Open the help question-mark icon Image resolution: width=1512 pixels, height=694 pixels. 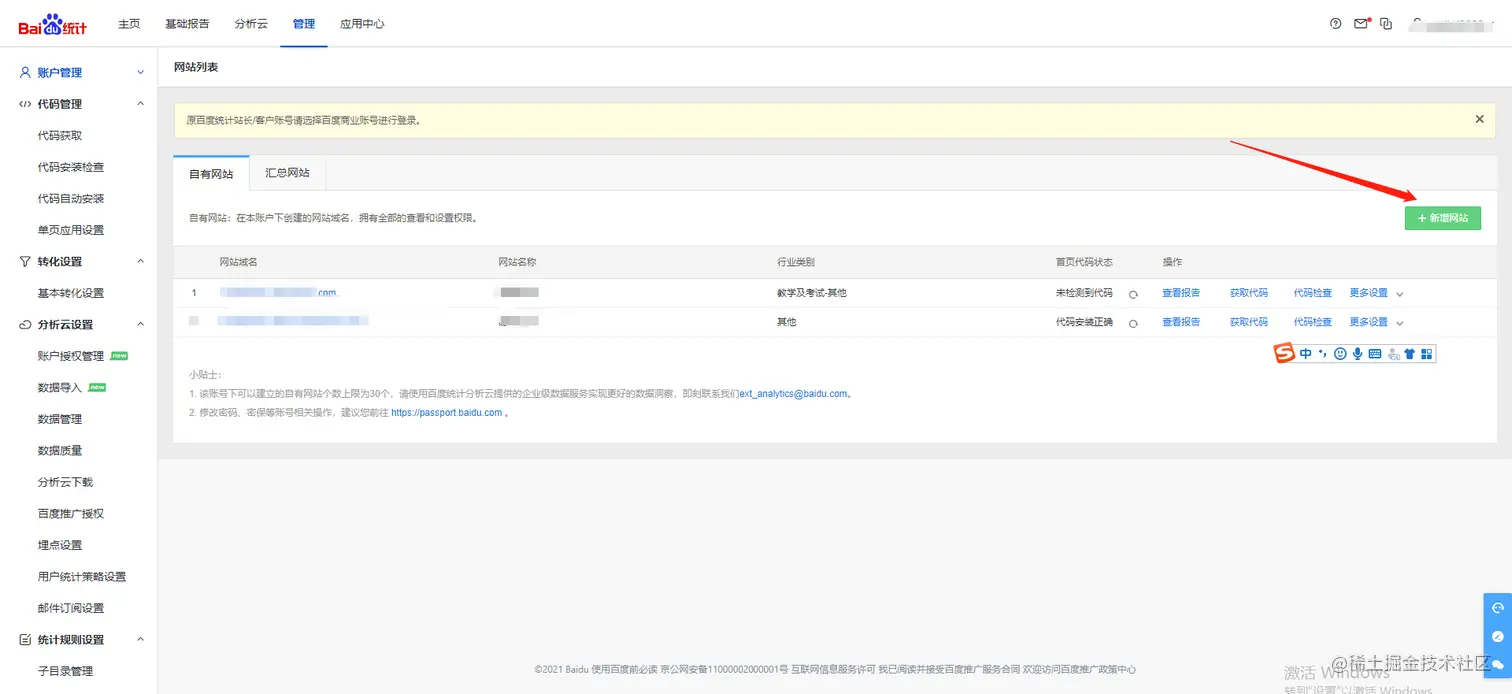tap(1335, 24)
